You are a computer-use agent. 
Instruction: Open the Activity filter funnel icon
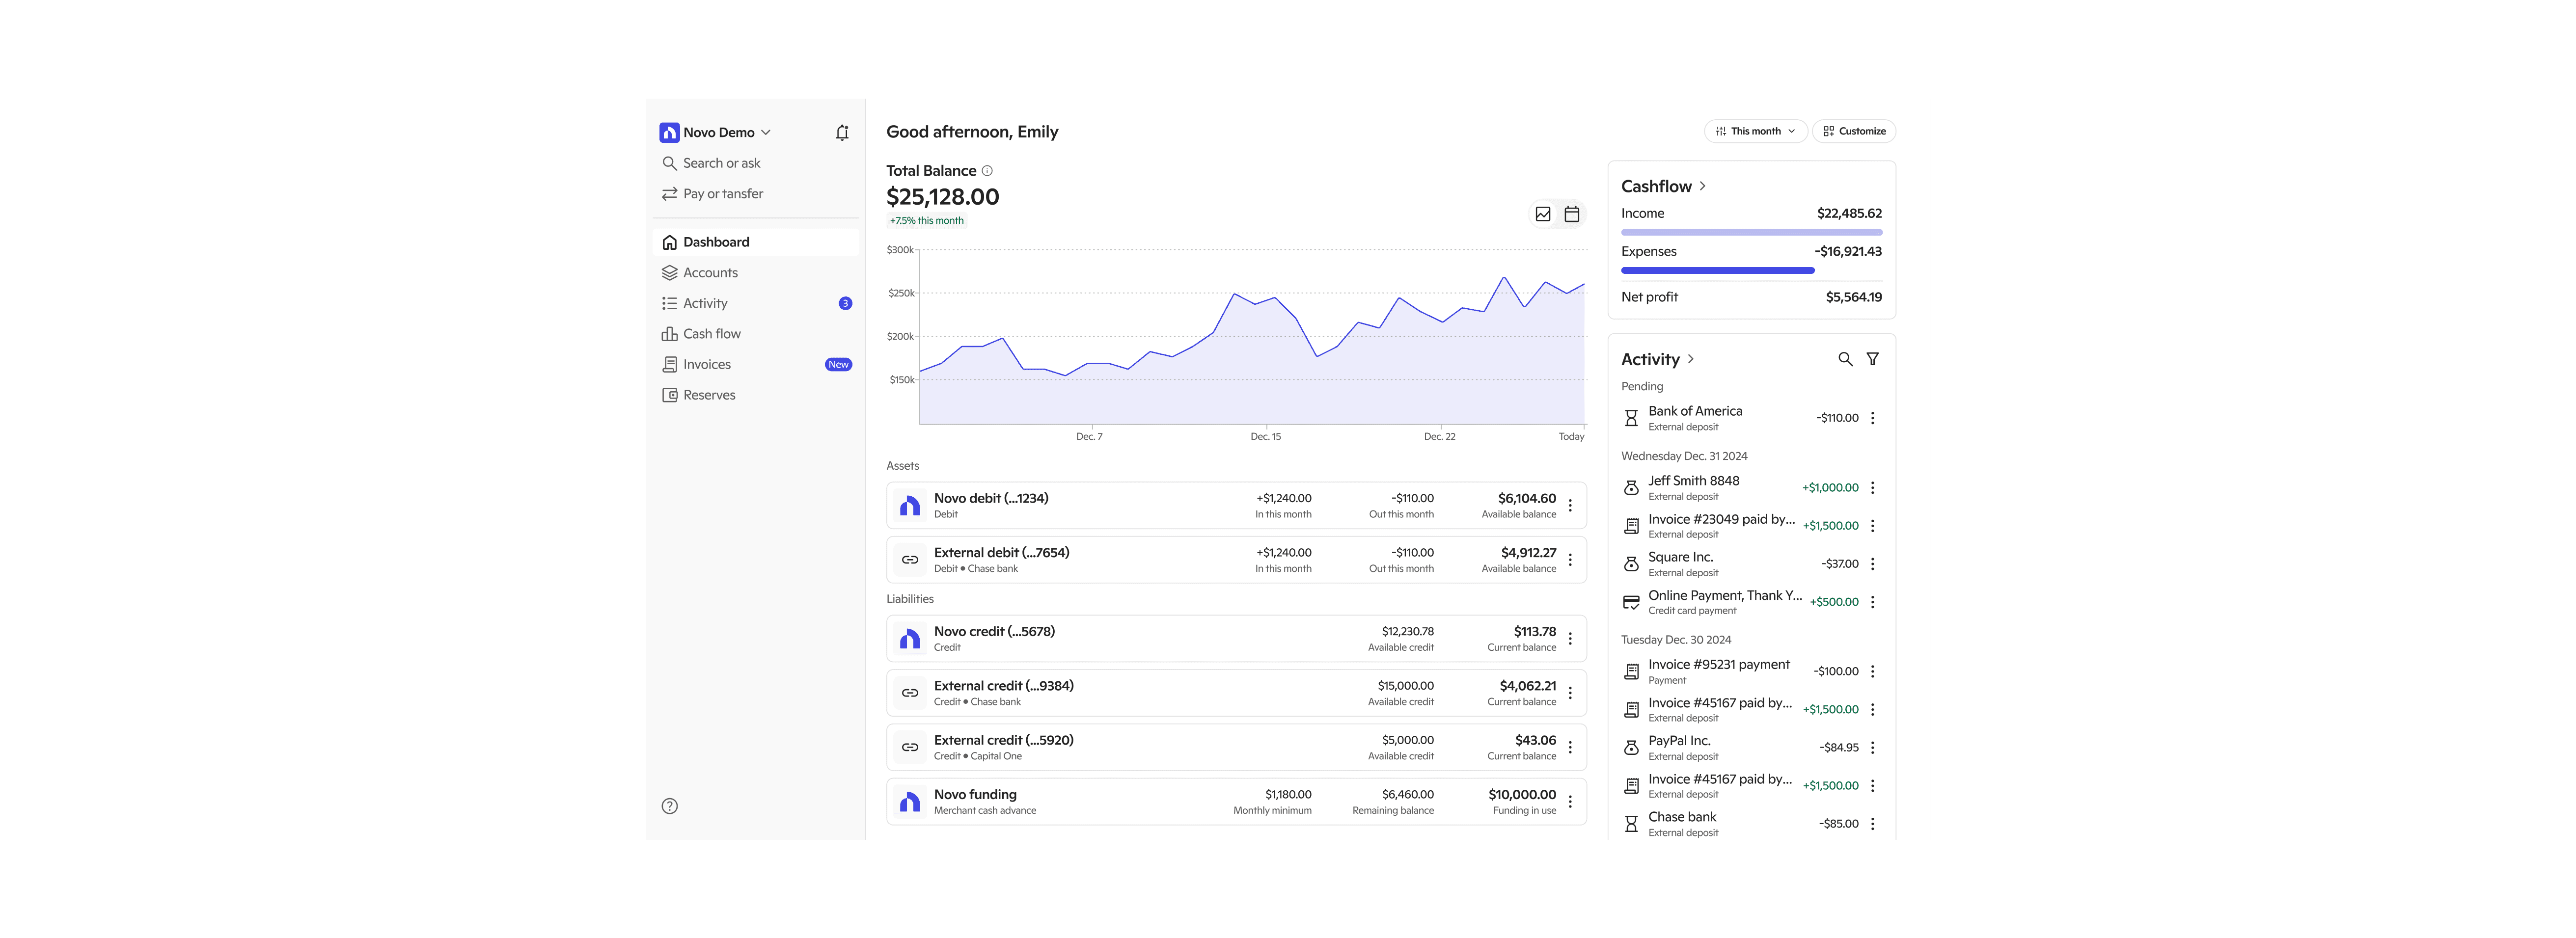coord(1872,359)
